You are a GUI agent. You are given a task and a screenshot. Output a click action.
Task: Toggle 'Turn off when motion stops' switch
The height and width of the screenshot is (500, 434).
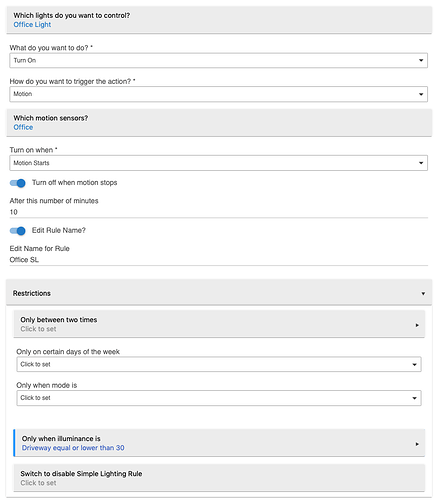17,183
